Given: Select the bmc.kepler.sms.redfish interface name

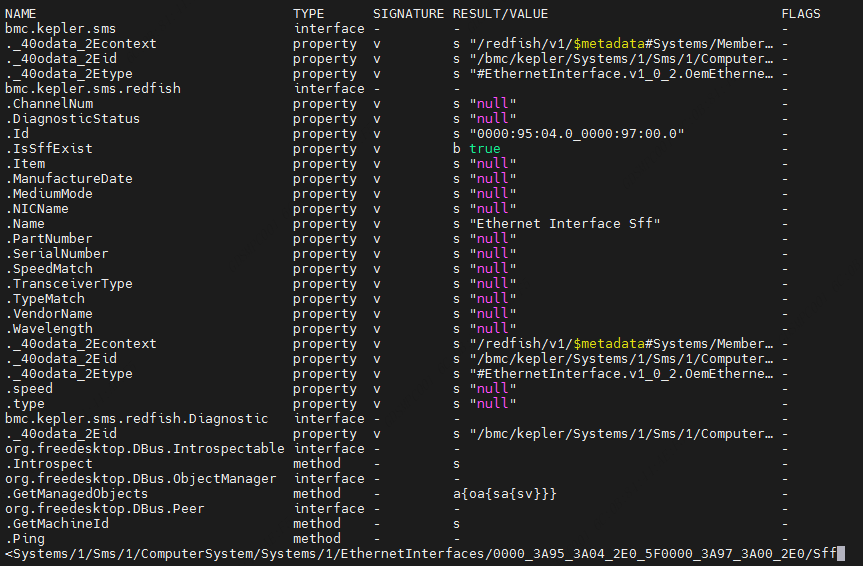Looking at the screenshot, I should coord(93,89).
